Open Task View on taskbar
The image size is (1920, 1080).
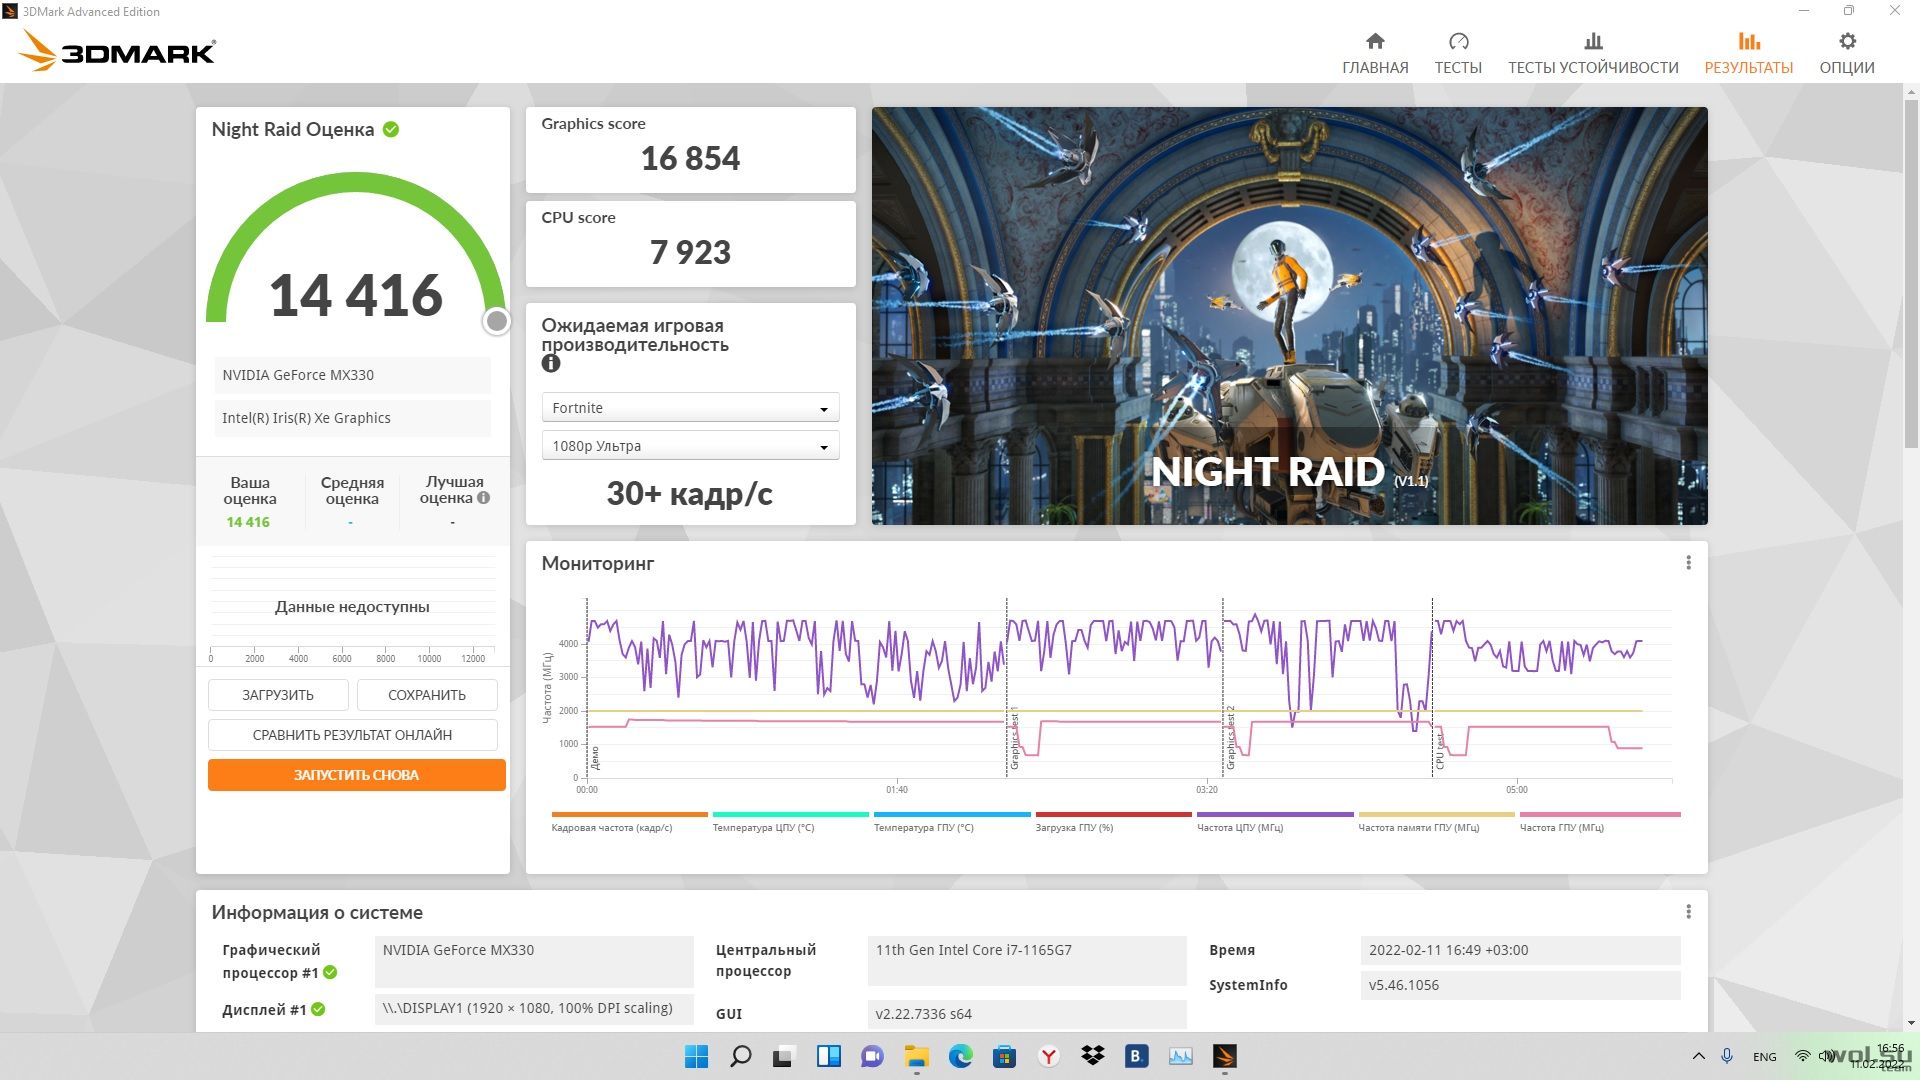coord(785,1056)
